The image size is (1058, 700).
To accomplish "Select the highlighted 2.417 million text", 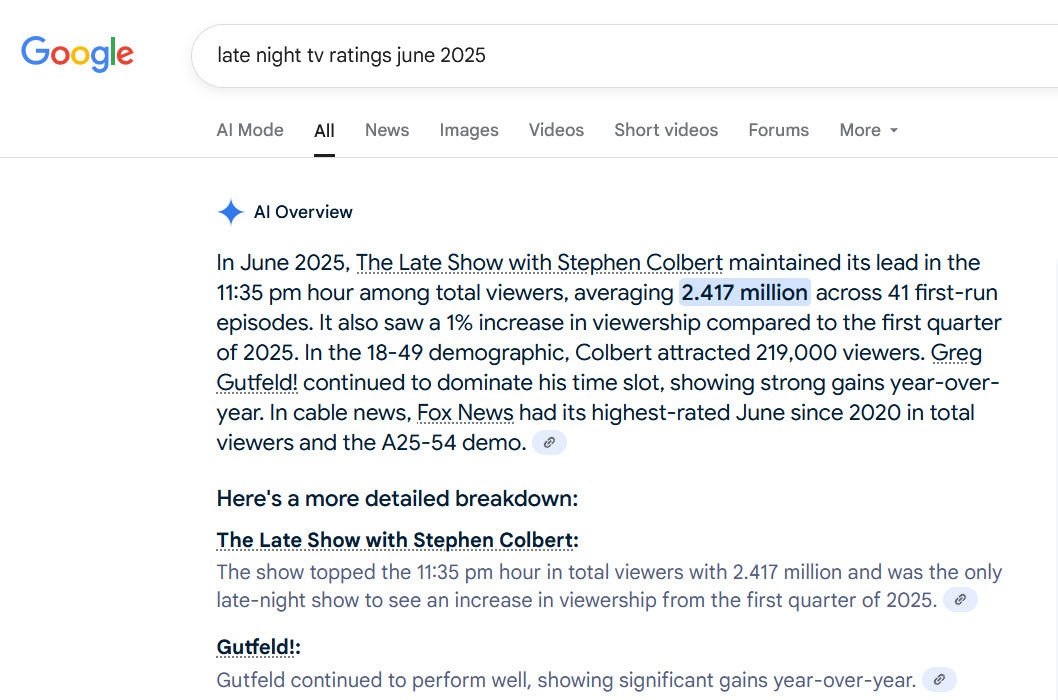I will point(744,292).
